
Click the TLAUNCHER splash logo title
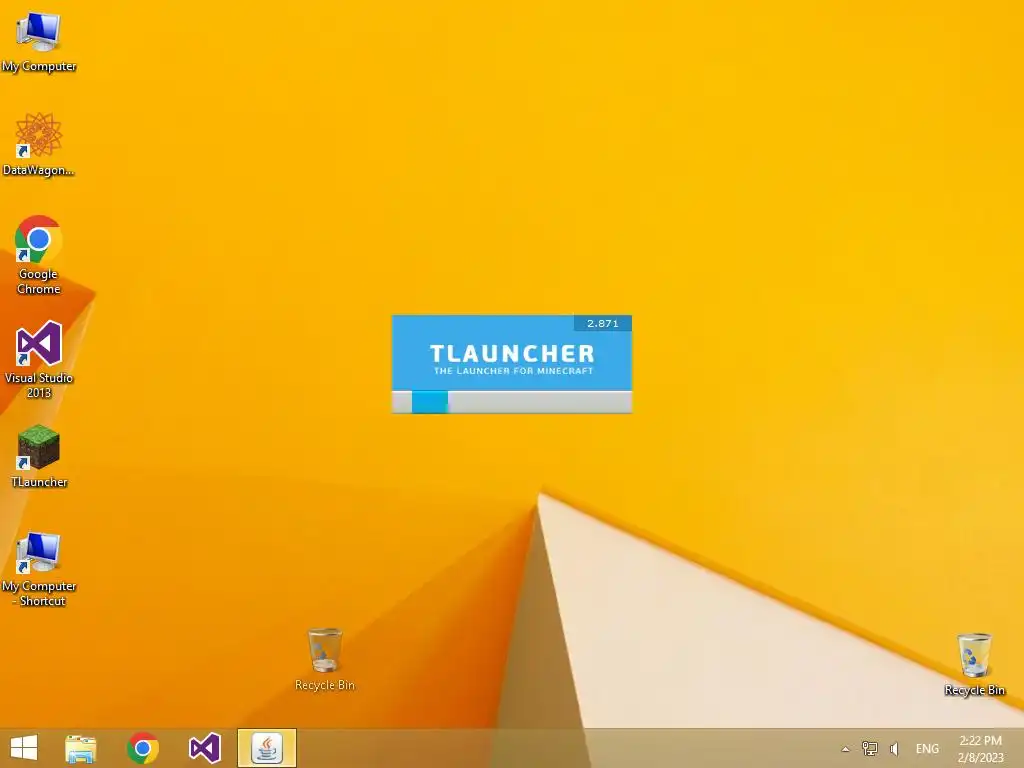[512, 353]
